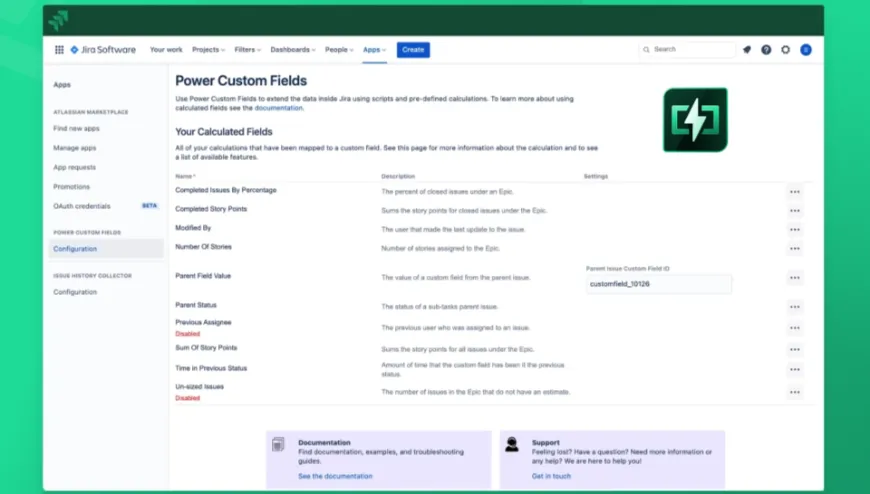
Task: Click the Description column header
Action: click(x=398, y=176)
